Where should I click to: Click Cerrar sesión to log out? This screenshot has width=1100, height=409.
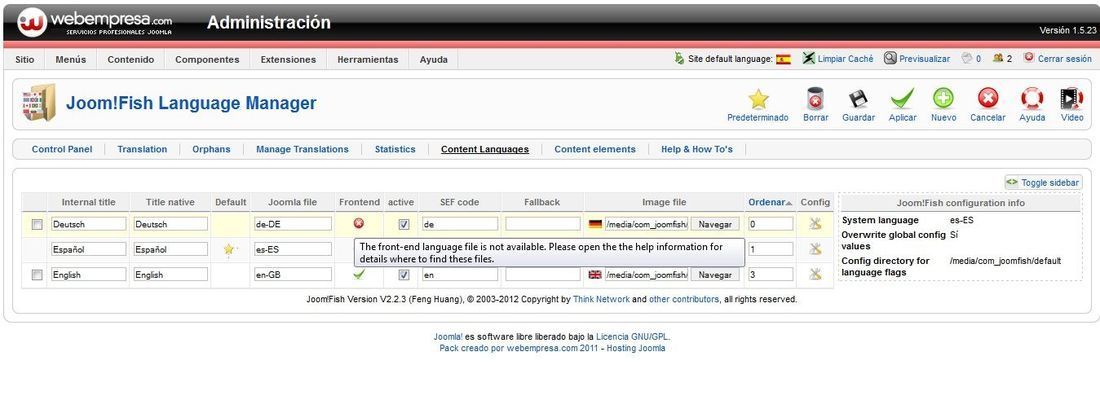point(1064,60)
